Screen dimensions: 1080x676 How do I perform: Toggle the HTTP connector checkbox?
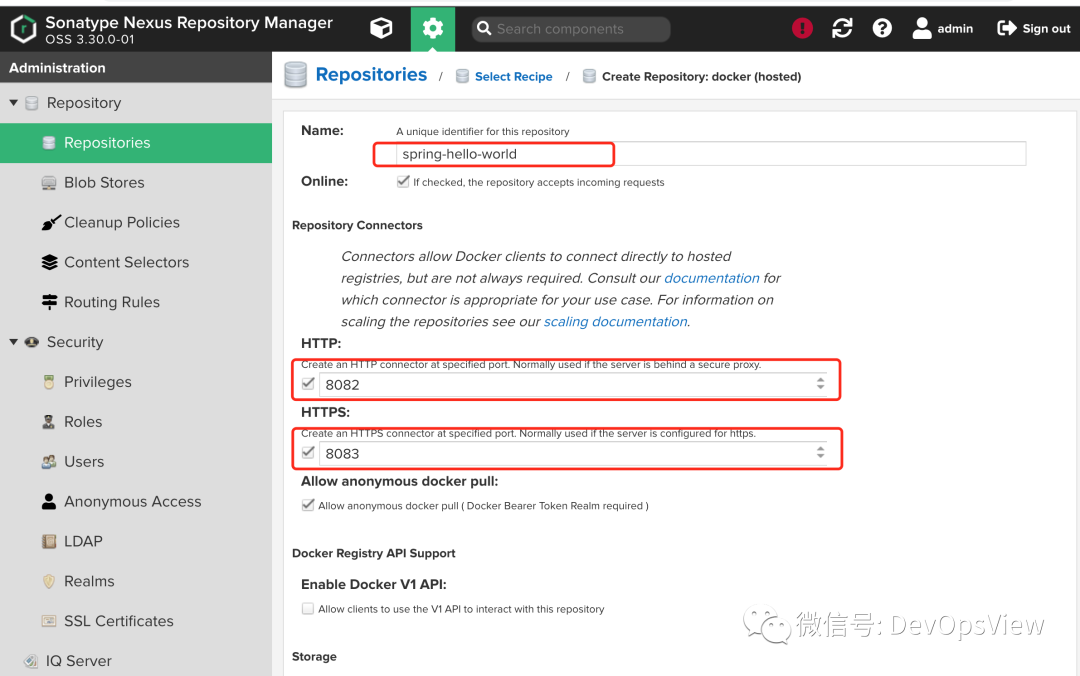coord(308,384)
